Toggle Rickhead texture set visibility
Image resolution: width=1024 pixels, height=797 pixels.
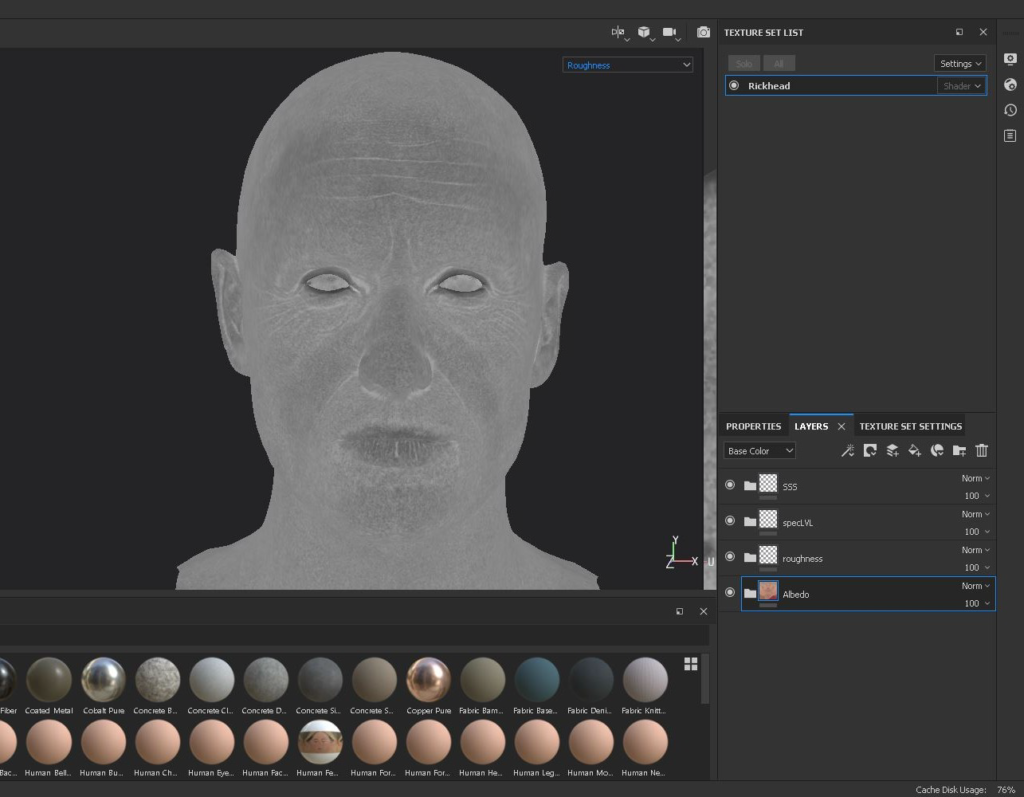click(x=734, y=86)
